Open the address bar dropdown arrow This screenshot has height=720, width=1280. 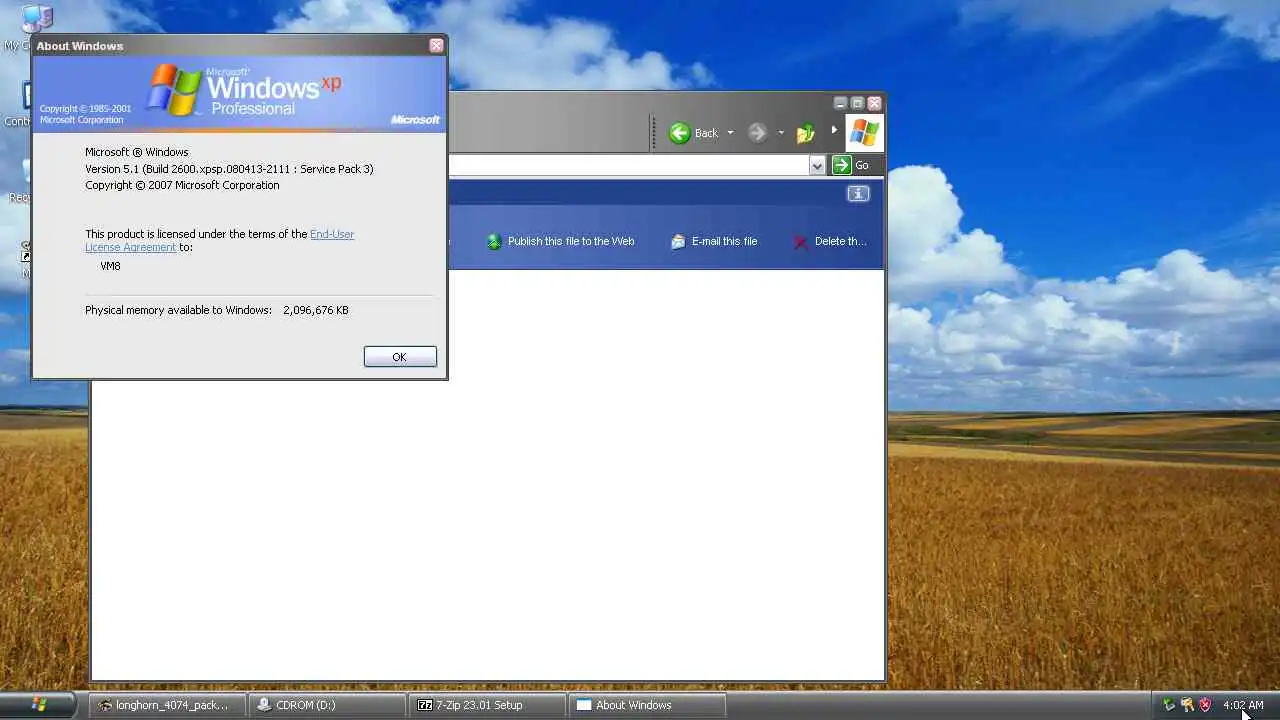pos(817,165)
